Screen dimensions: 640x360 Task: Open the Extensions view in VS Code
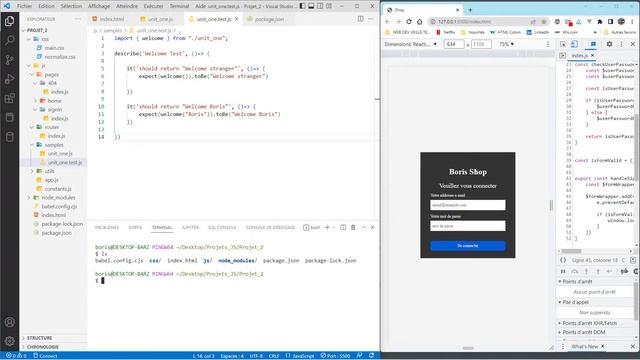click(9, 98)
